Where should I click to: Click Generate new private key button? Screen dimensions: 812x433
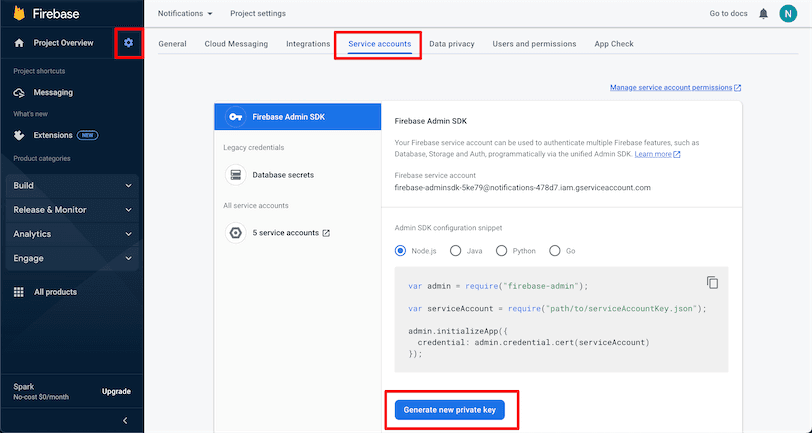450,410
